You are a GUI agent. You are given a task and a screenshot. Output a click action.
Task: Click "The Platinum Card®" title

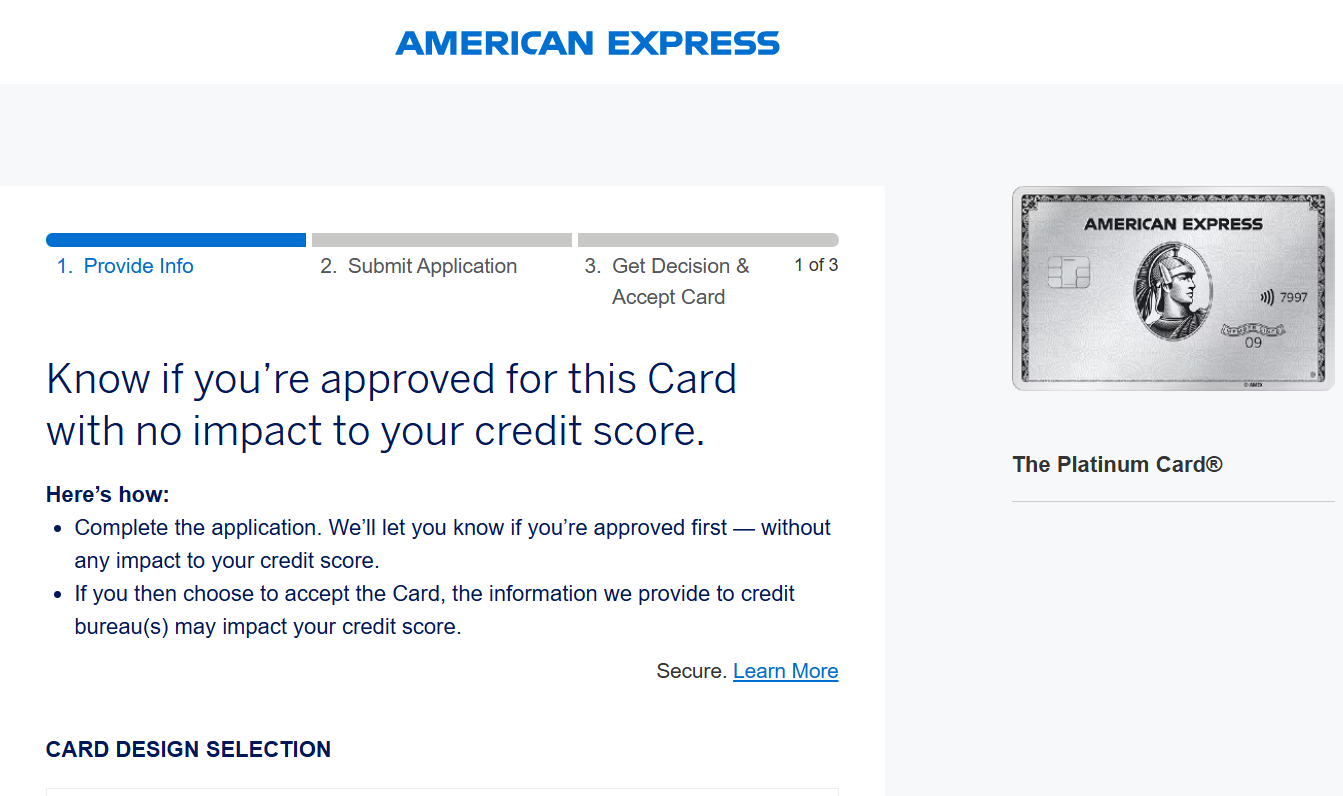point(1117,464)
